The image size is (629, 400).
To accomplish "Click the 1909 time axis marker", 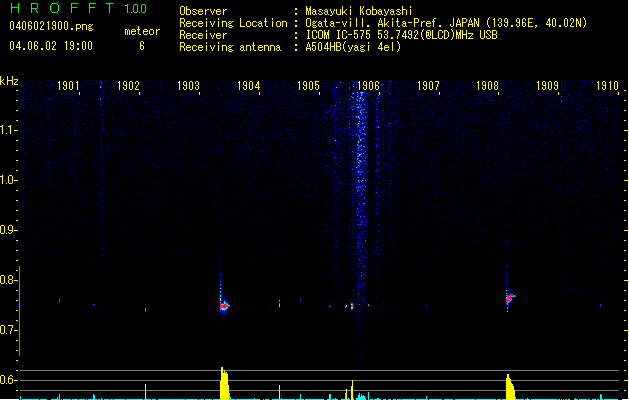I will click(x=548, y=86).
